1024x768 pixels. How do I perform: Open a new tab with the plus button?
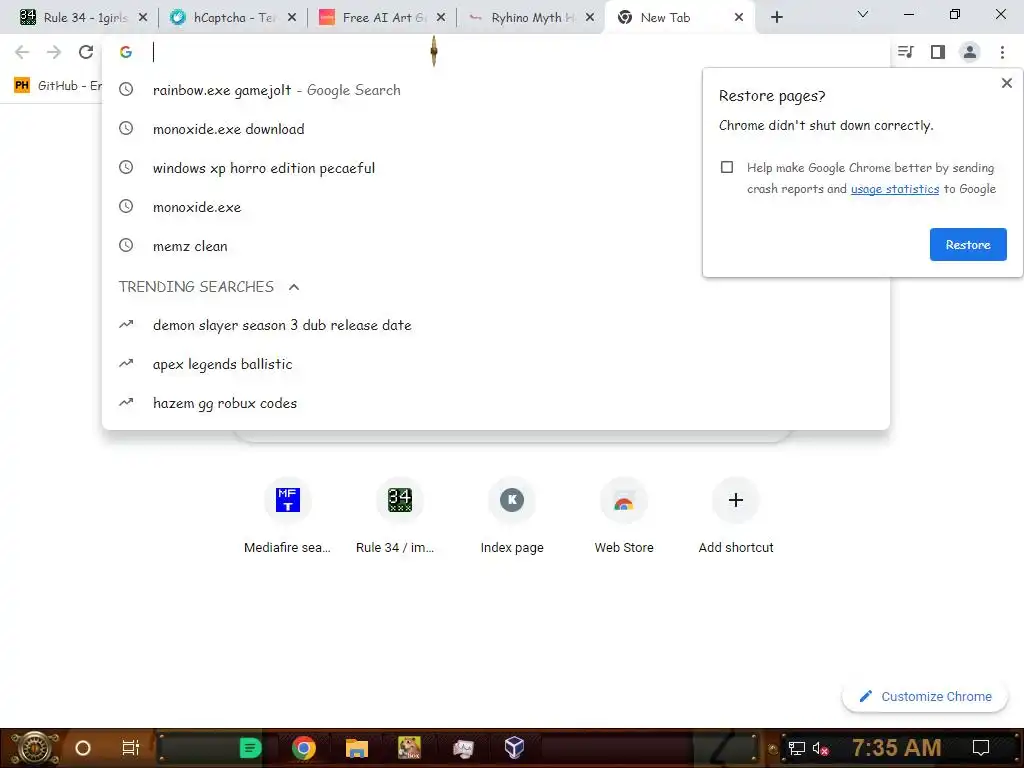(x=776, y=18)
